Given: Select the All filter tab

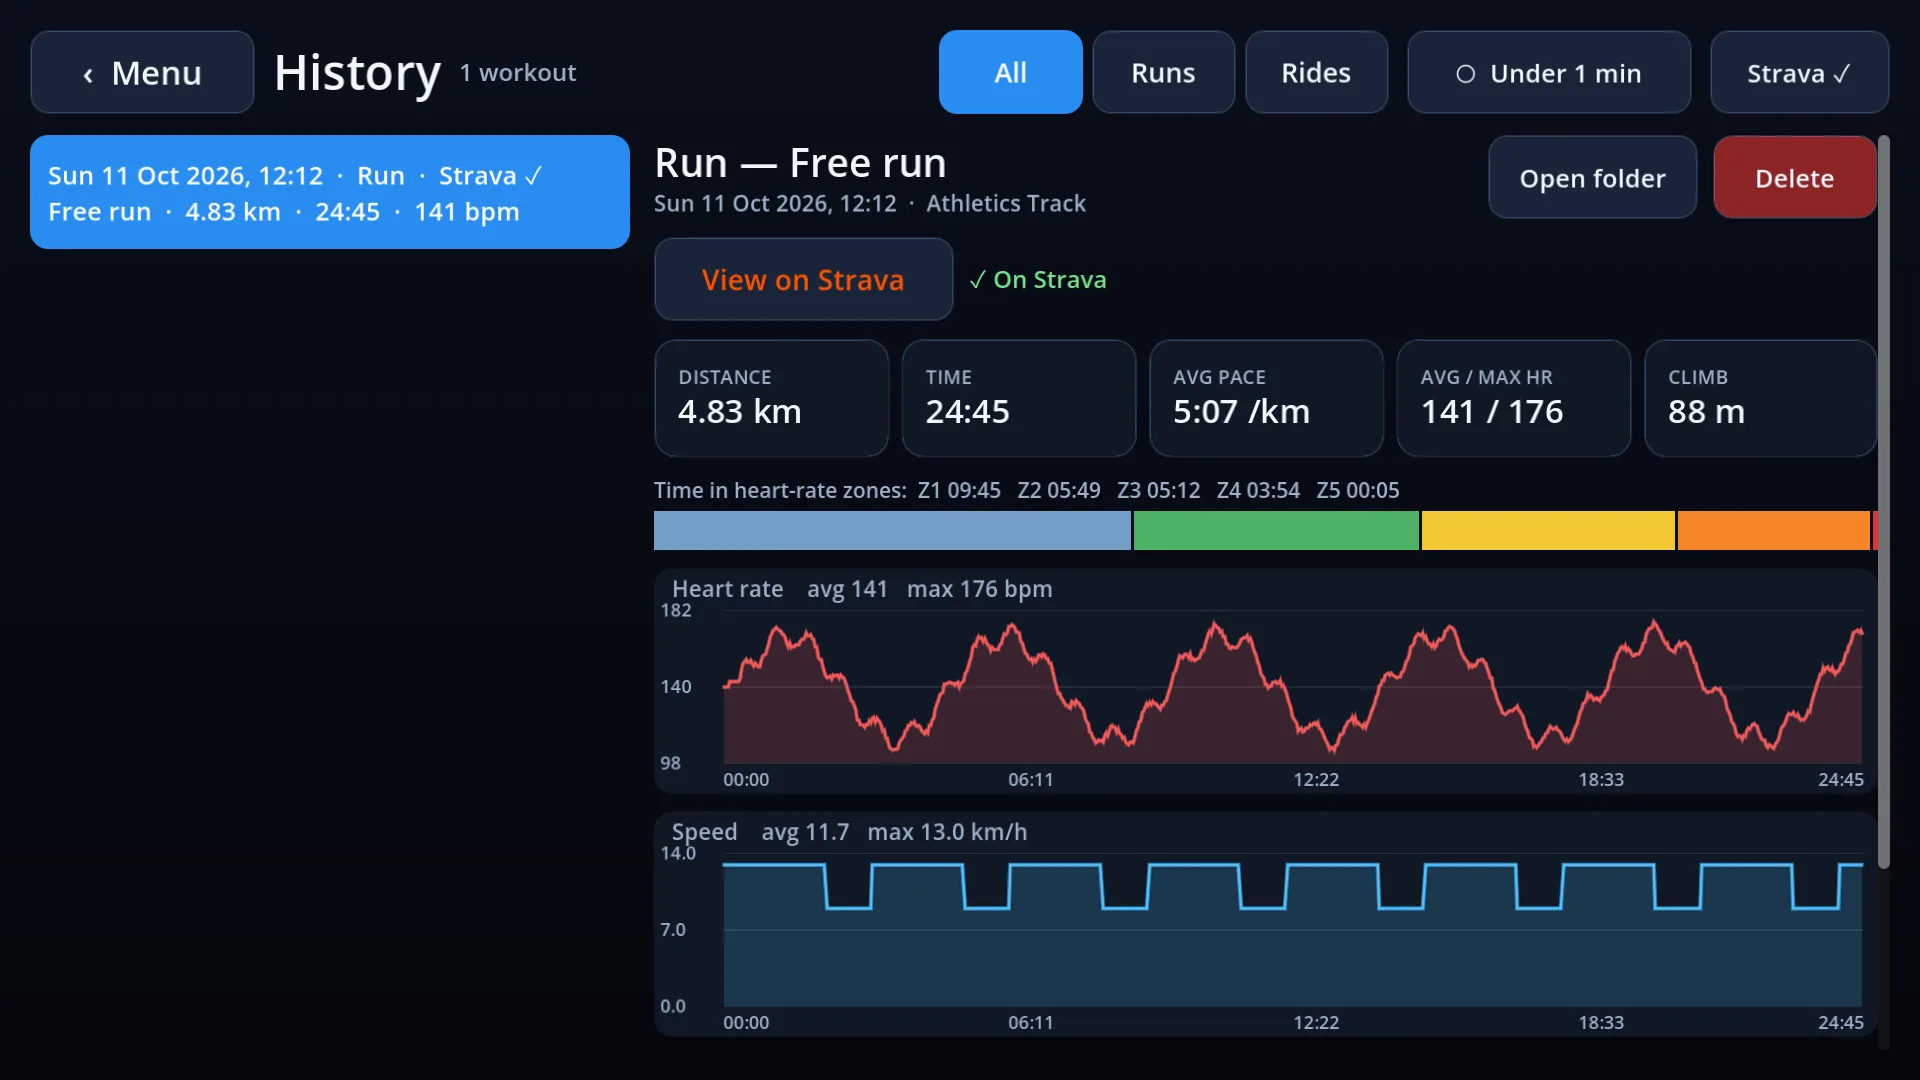Looking at the screenshot, I should [x=1010, y=72].
